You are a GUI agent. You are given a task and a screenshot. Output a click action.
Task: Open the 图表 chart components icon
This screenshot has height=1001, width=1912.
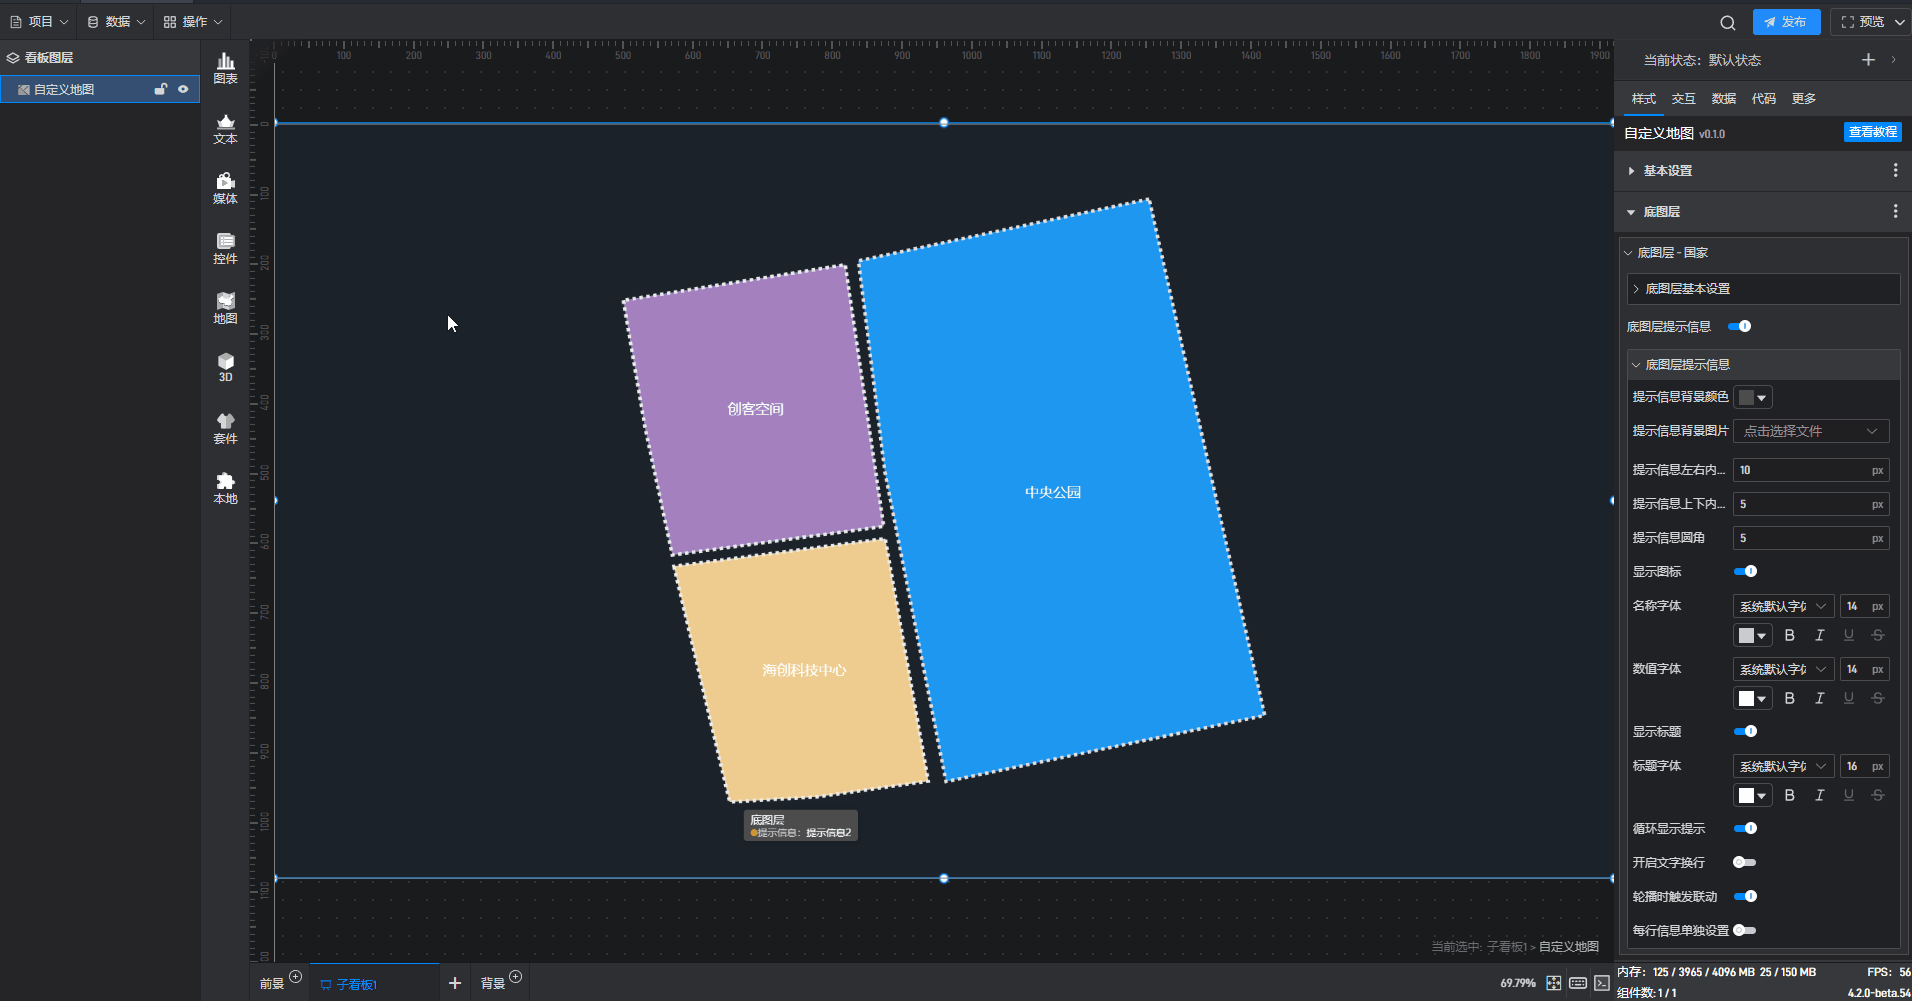(225, 68)
